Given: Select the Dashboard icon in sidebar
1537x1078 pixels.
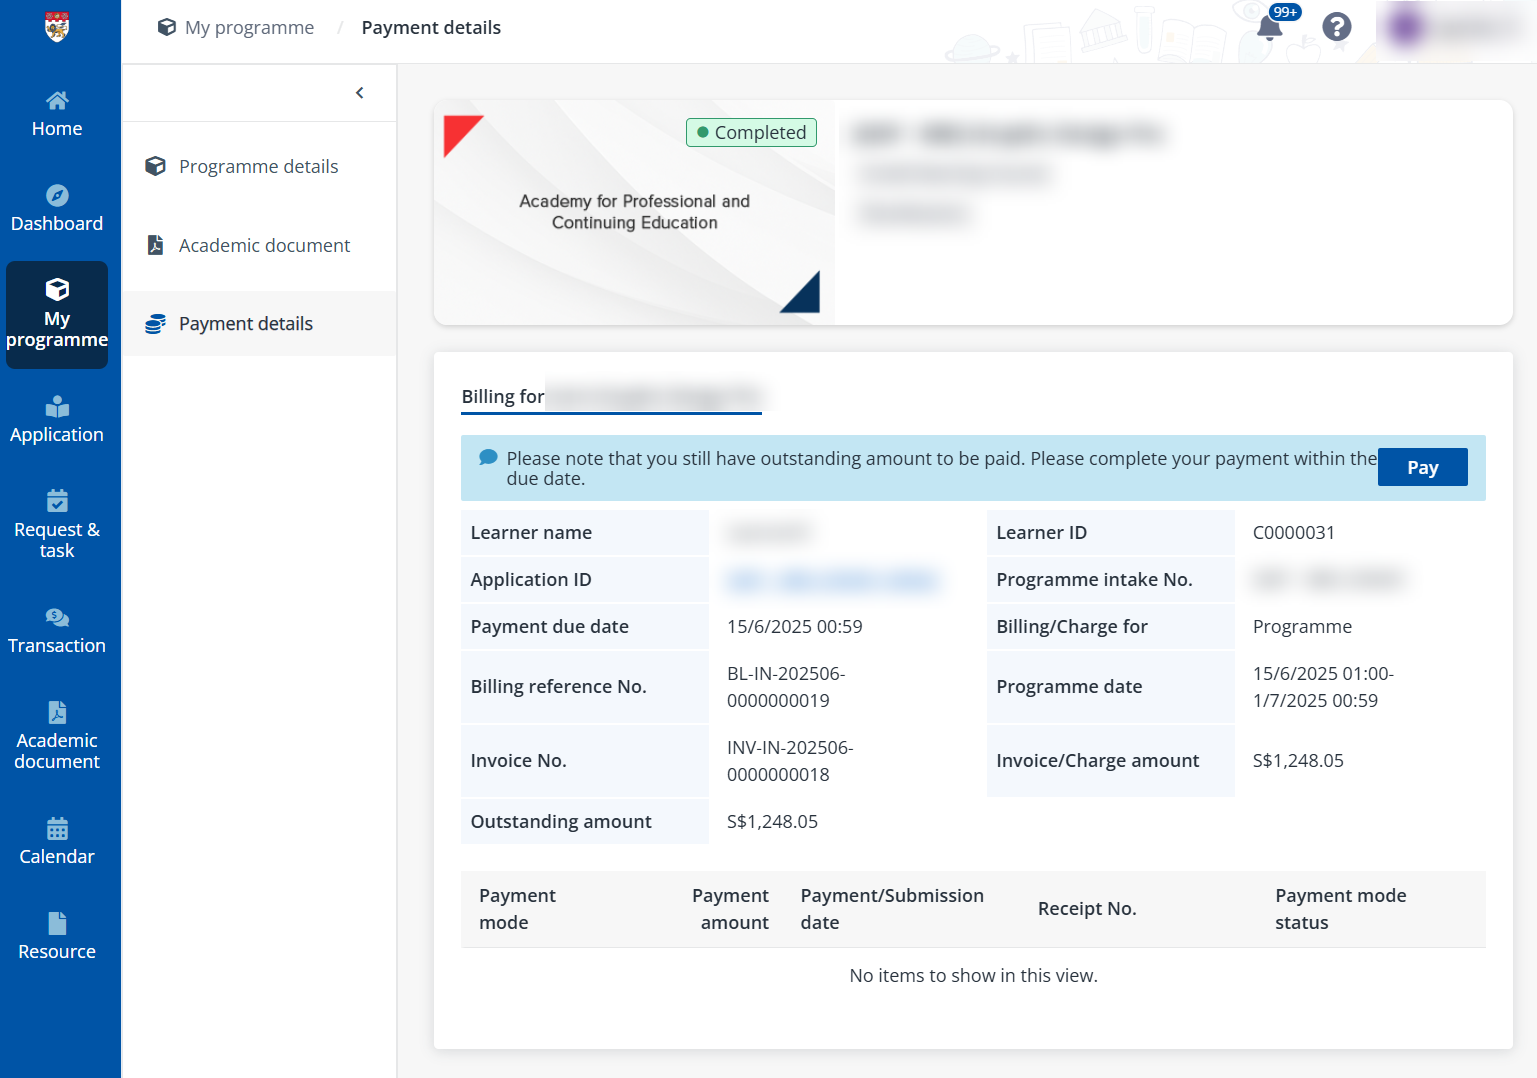Looking at the screenshot, I should coord(57,205).
